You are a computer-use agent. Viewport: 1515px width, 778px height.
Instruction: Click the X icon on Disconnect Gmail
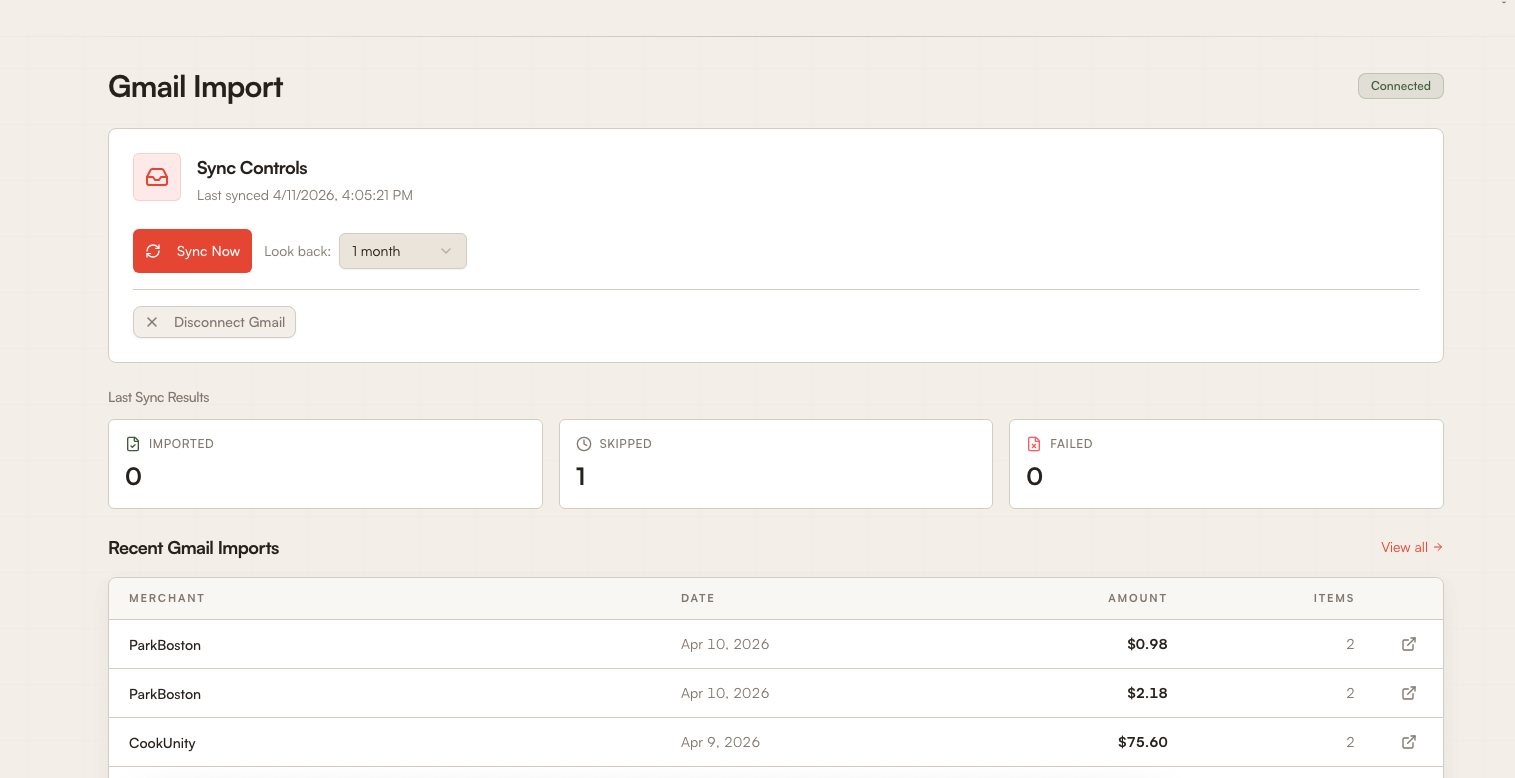152,322
